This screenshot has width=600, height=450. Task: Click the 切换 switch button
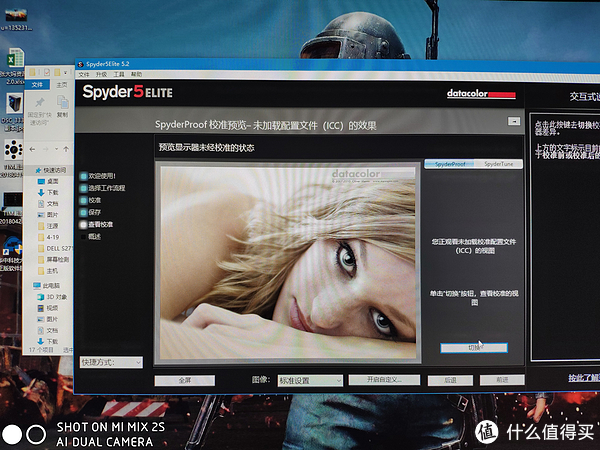474,348
